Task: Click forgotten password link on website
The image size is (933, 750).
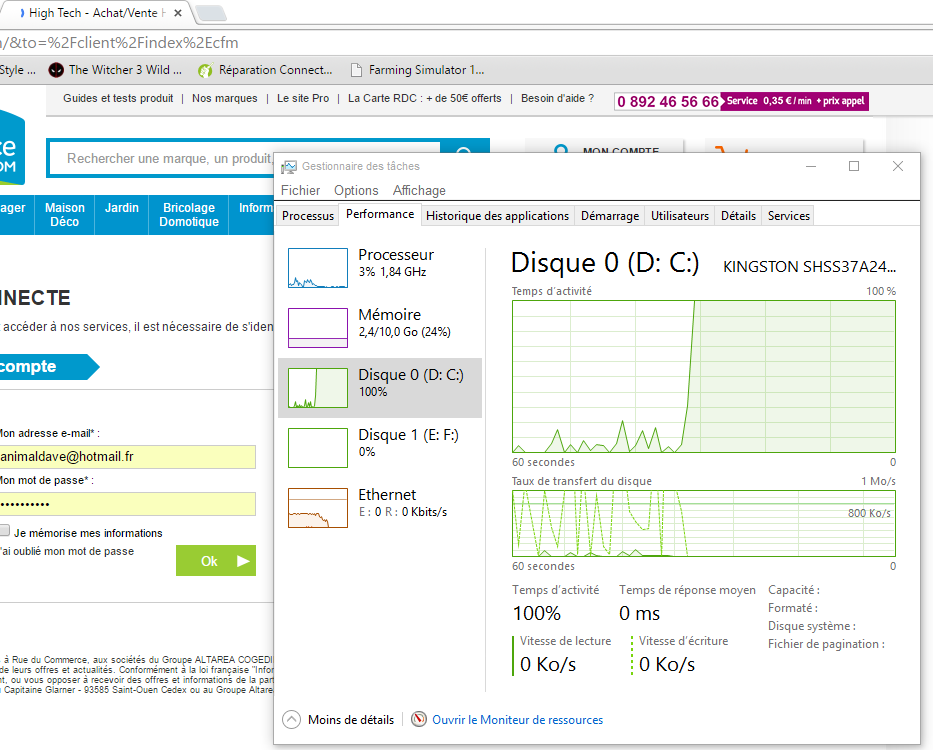Action: (x=67, y=551)
